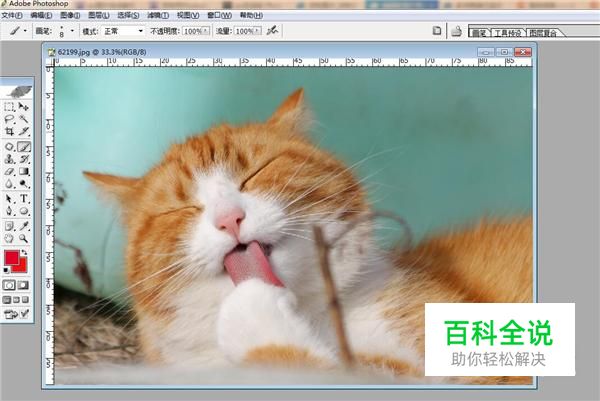Reset to default black and white colors
Viewport: 600px width, 401px height.
pyautogui.click(x=6, y=270)
